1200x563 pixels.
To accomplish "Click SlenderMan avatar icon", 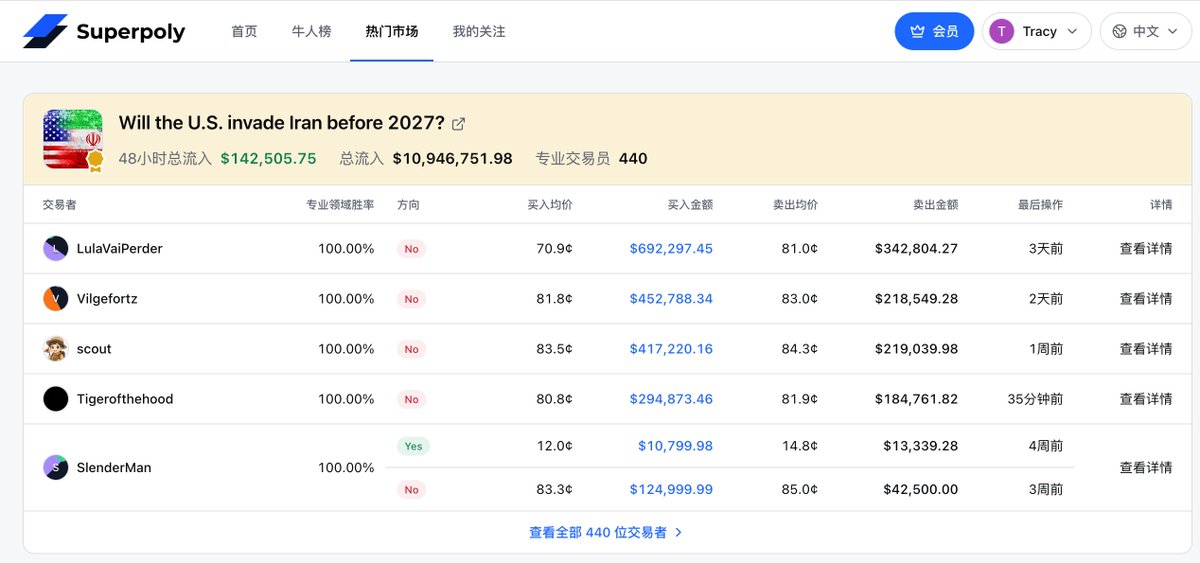I will [55, 467].
